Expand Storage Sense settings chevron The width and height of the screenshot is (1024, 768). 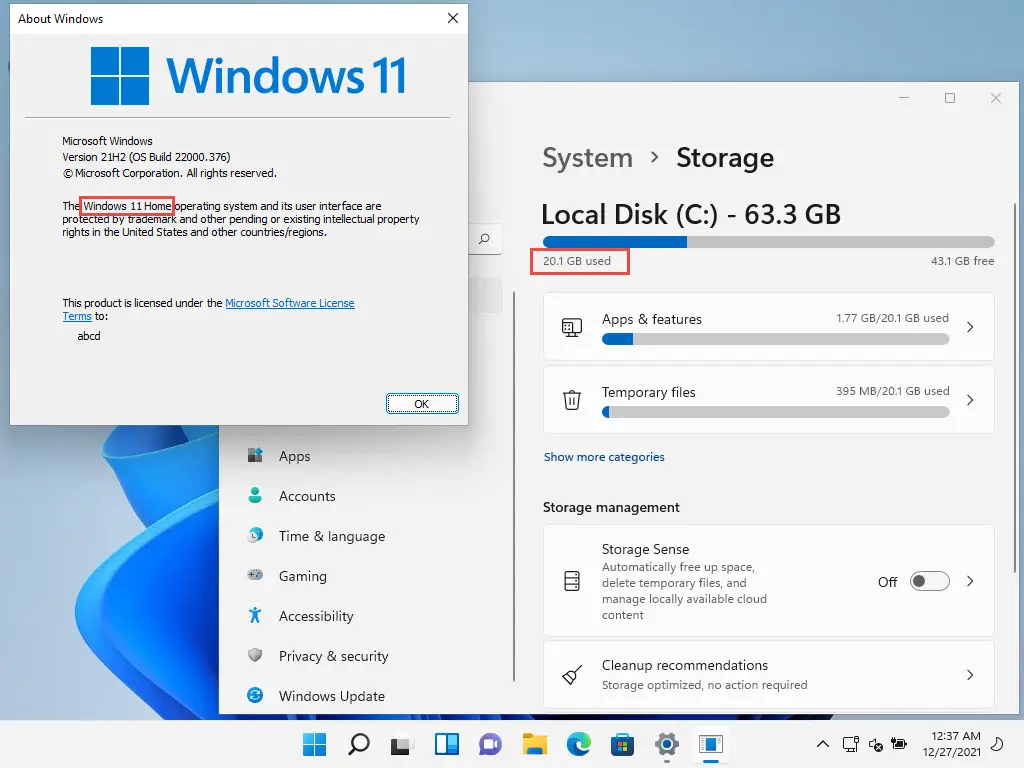pyautogui.click(x=970, y=581)
